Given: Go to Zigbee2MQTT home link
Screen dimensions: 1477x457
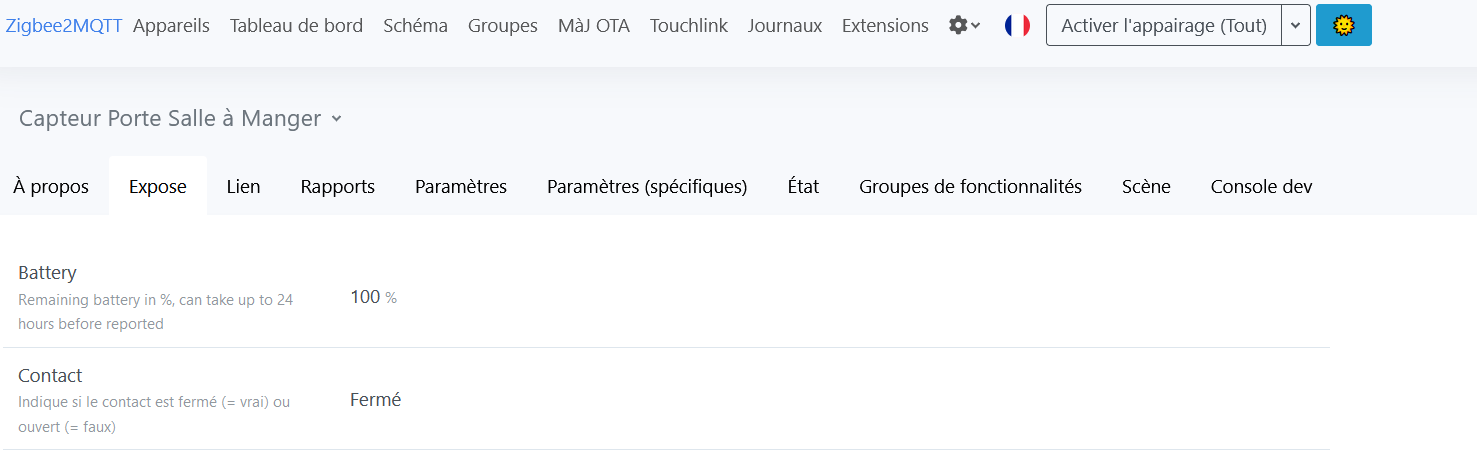Looking at the screenshot, I should (64, 26).
